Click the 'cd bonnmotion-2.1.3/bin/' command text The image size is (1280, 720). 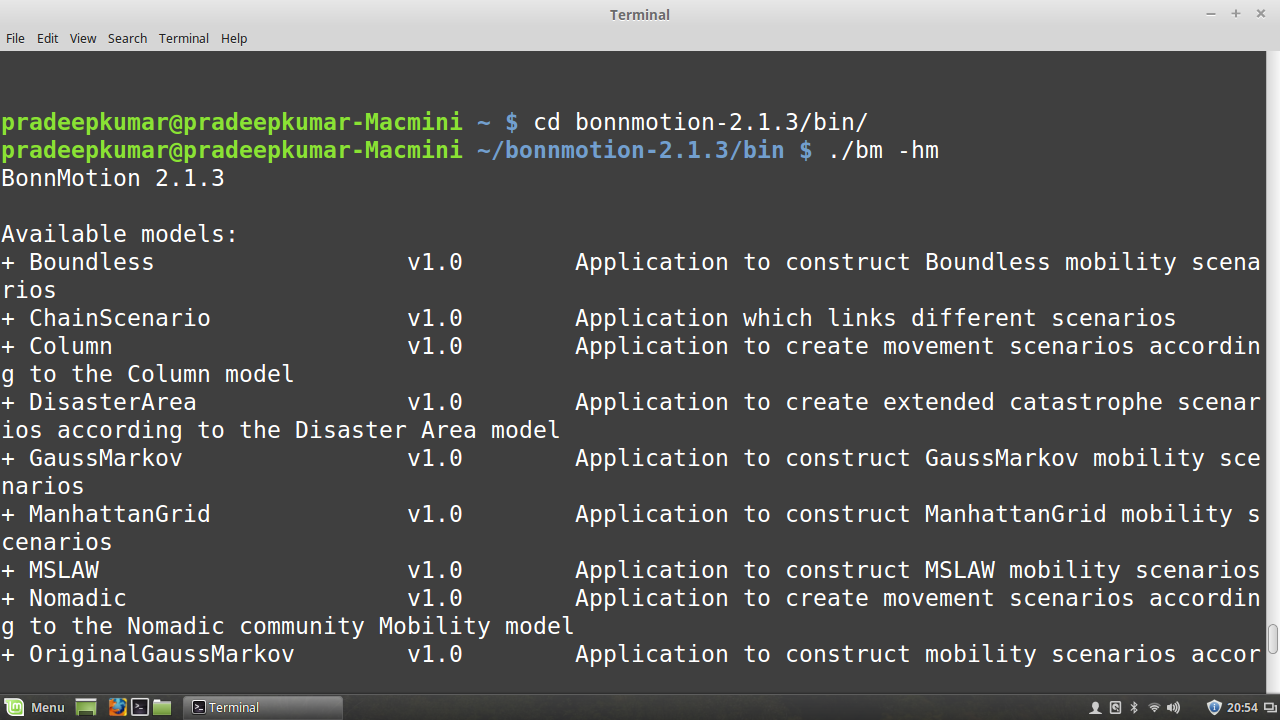pos(701,122)
